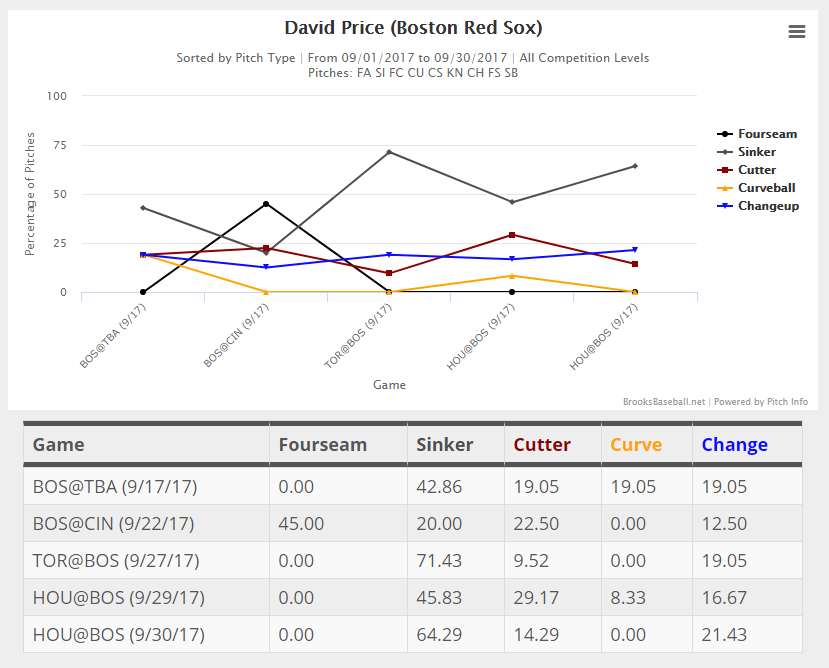This screenshot has width=829, height=668.
Task: Toggle Cutter series legend entry
Action: click(757, 170)
